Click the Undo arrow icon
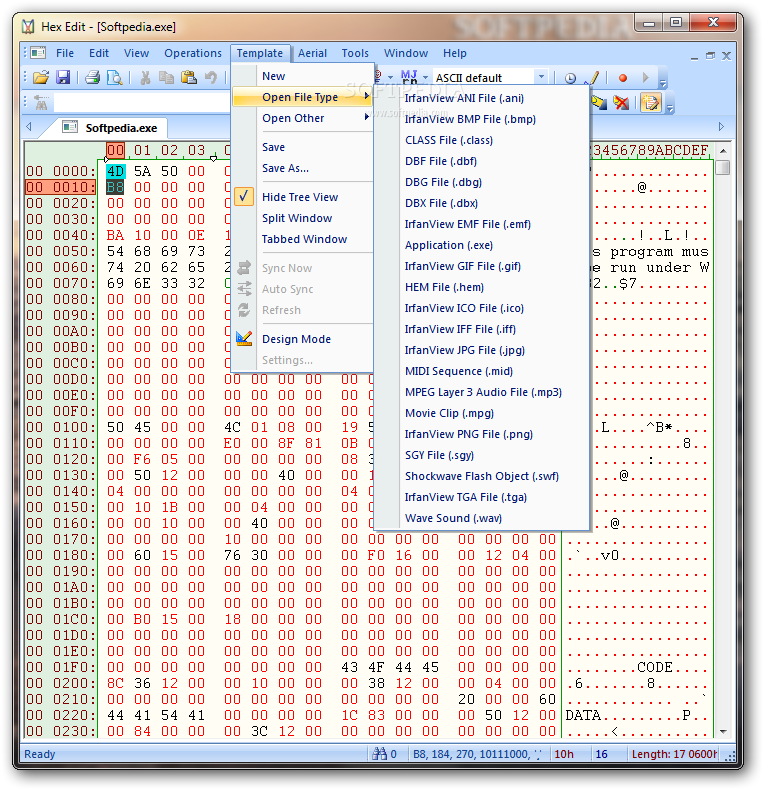764x790 pixels. pyautogui.click(x=211, y=78)
